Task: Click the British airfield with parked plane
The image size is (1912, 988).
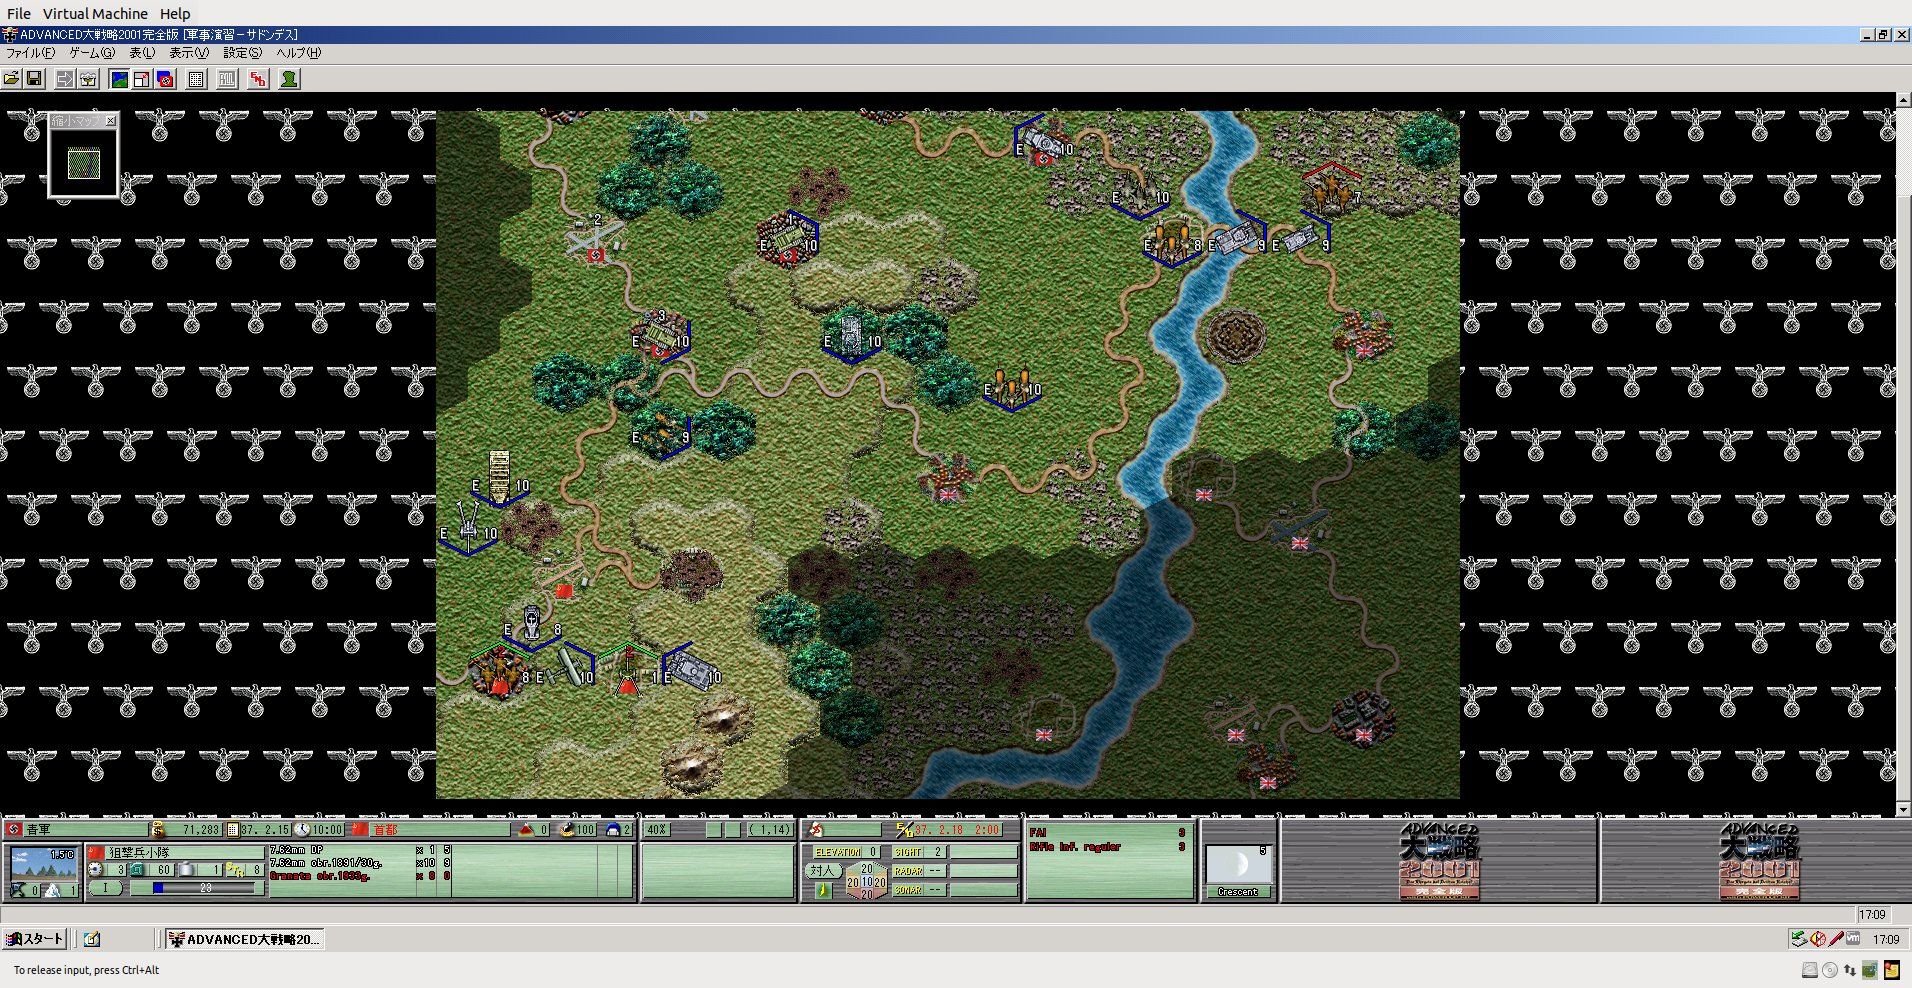Action: [1298, 527]
